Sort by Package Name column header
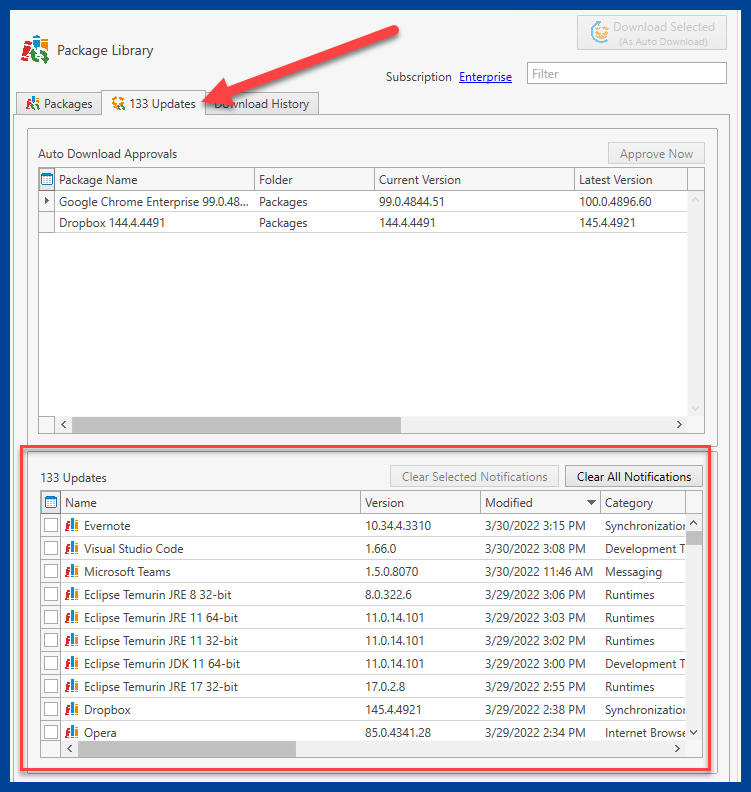 154,179
